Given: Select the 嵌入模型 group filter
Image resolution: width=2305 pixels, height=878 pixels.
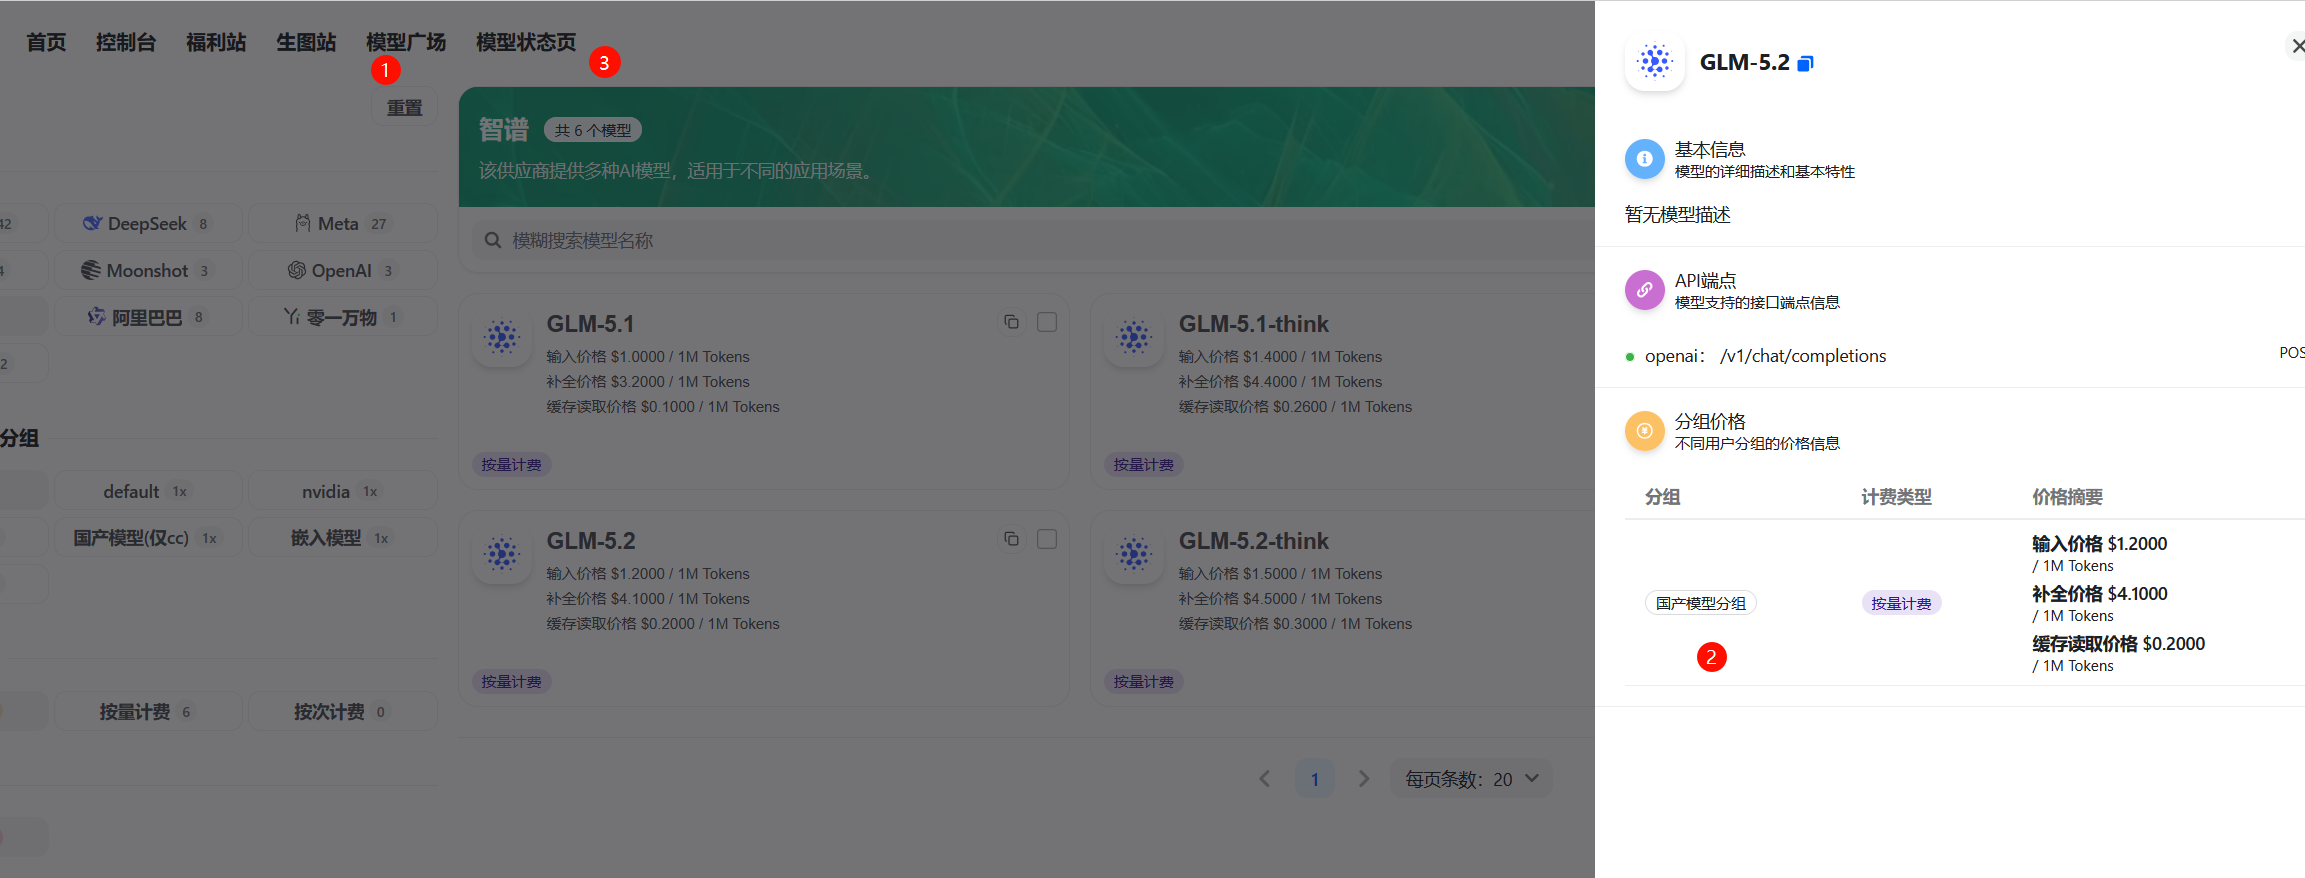Looking at the screenshot, I should 342,538.
